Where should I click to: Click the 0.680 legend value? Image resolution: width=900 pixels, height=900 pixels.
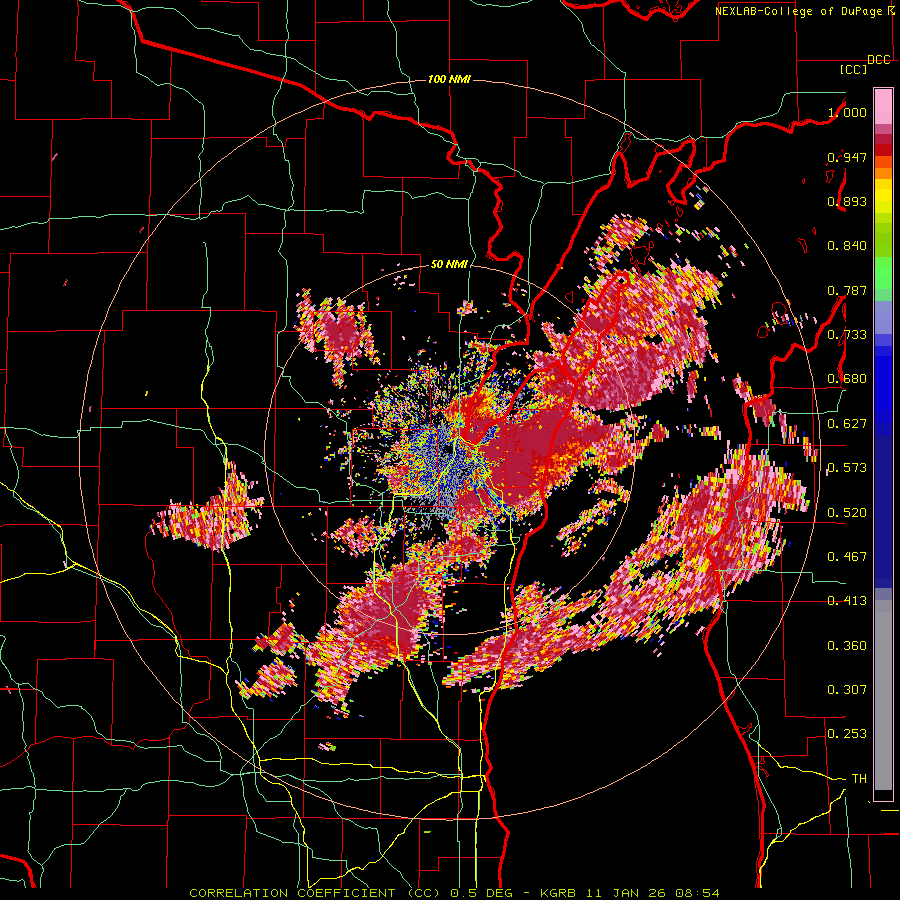(847, 379)
